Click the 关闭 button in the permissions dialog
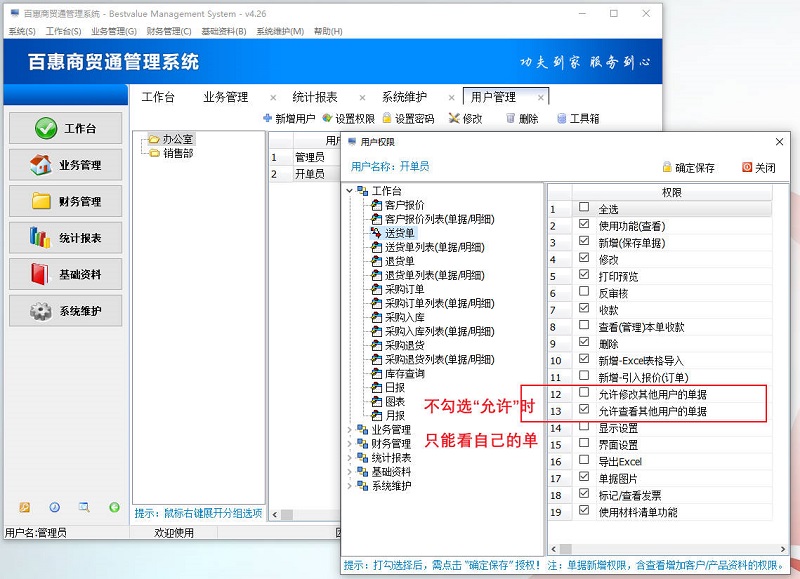The height and width of the screenshot is (579, 800). (x=748, y=167)
